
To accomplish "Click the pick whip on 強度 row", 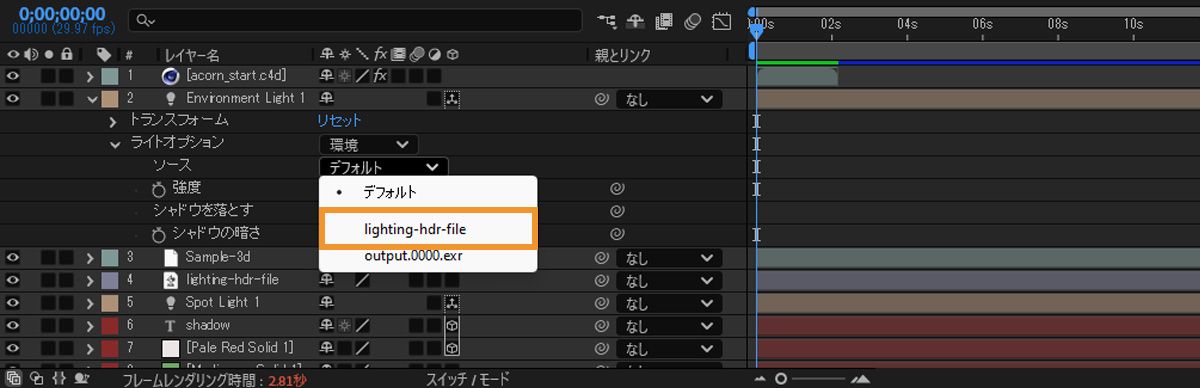I will [x=618, y=188].
